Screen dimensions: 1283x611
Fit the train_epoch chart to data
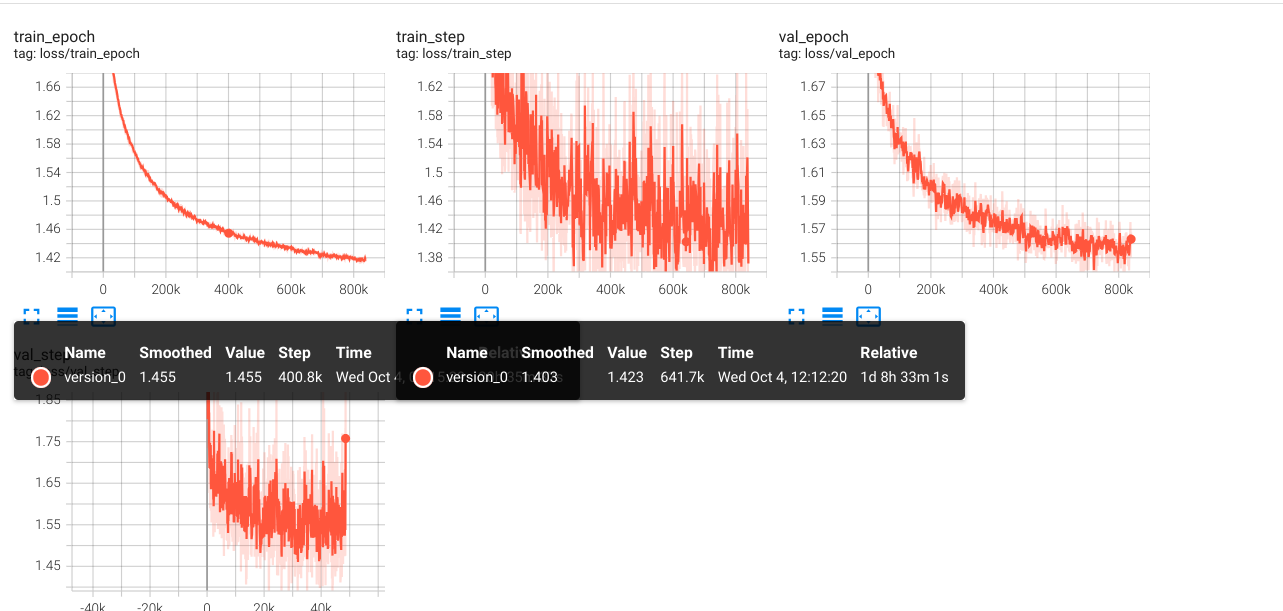[x=103, y=315]
